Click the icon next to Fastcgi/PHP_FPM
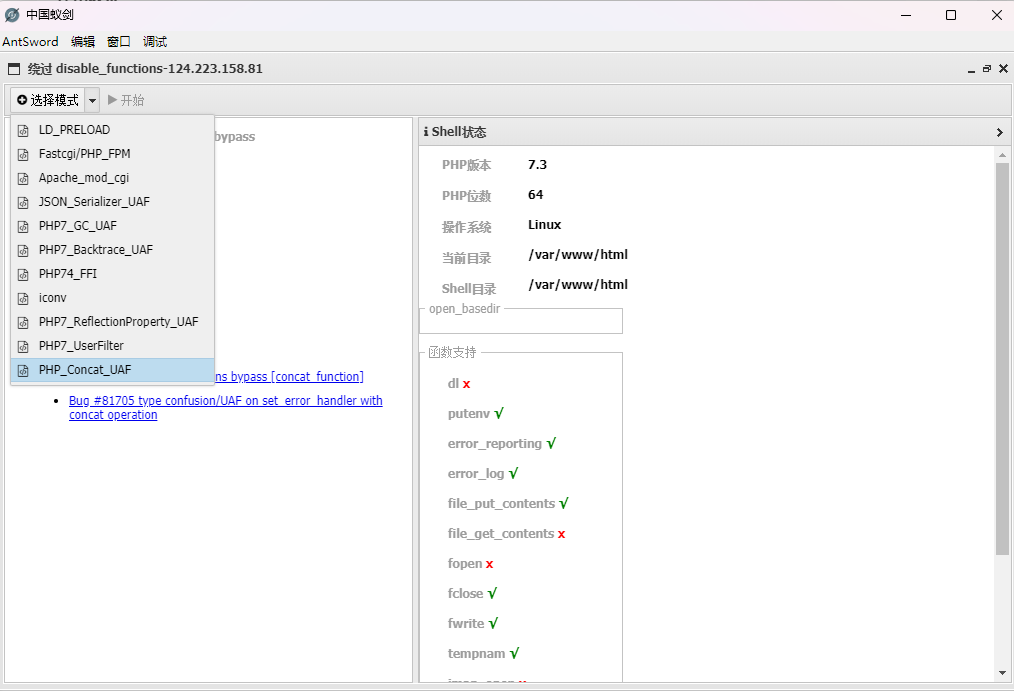This screenshot has width=1014, height=691. pyautogui.click(x=24, y=154)
